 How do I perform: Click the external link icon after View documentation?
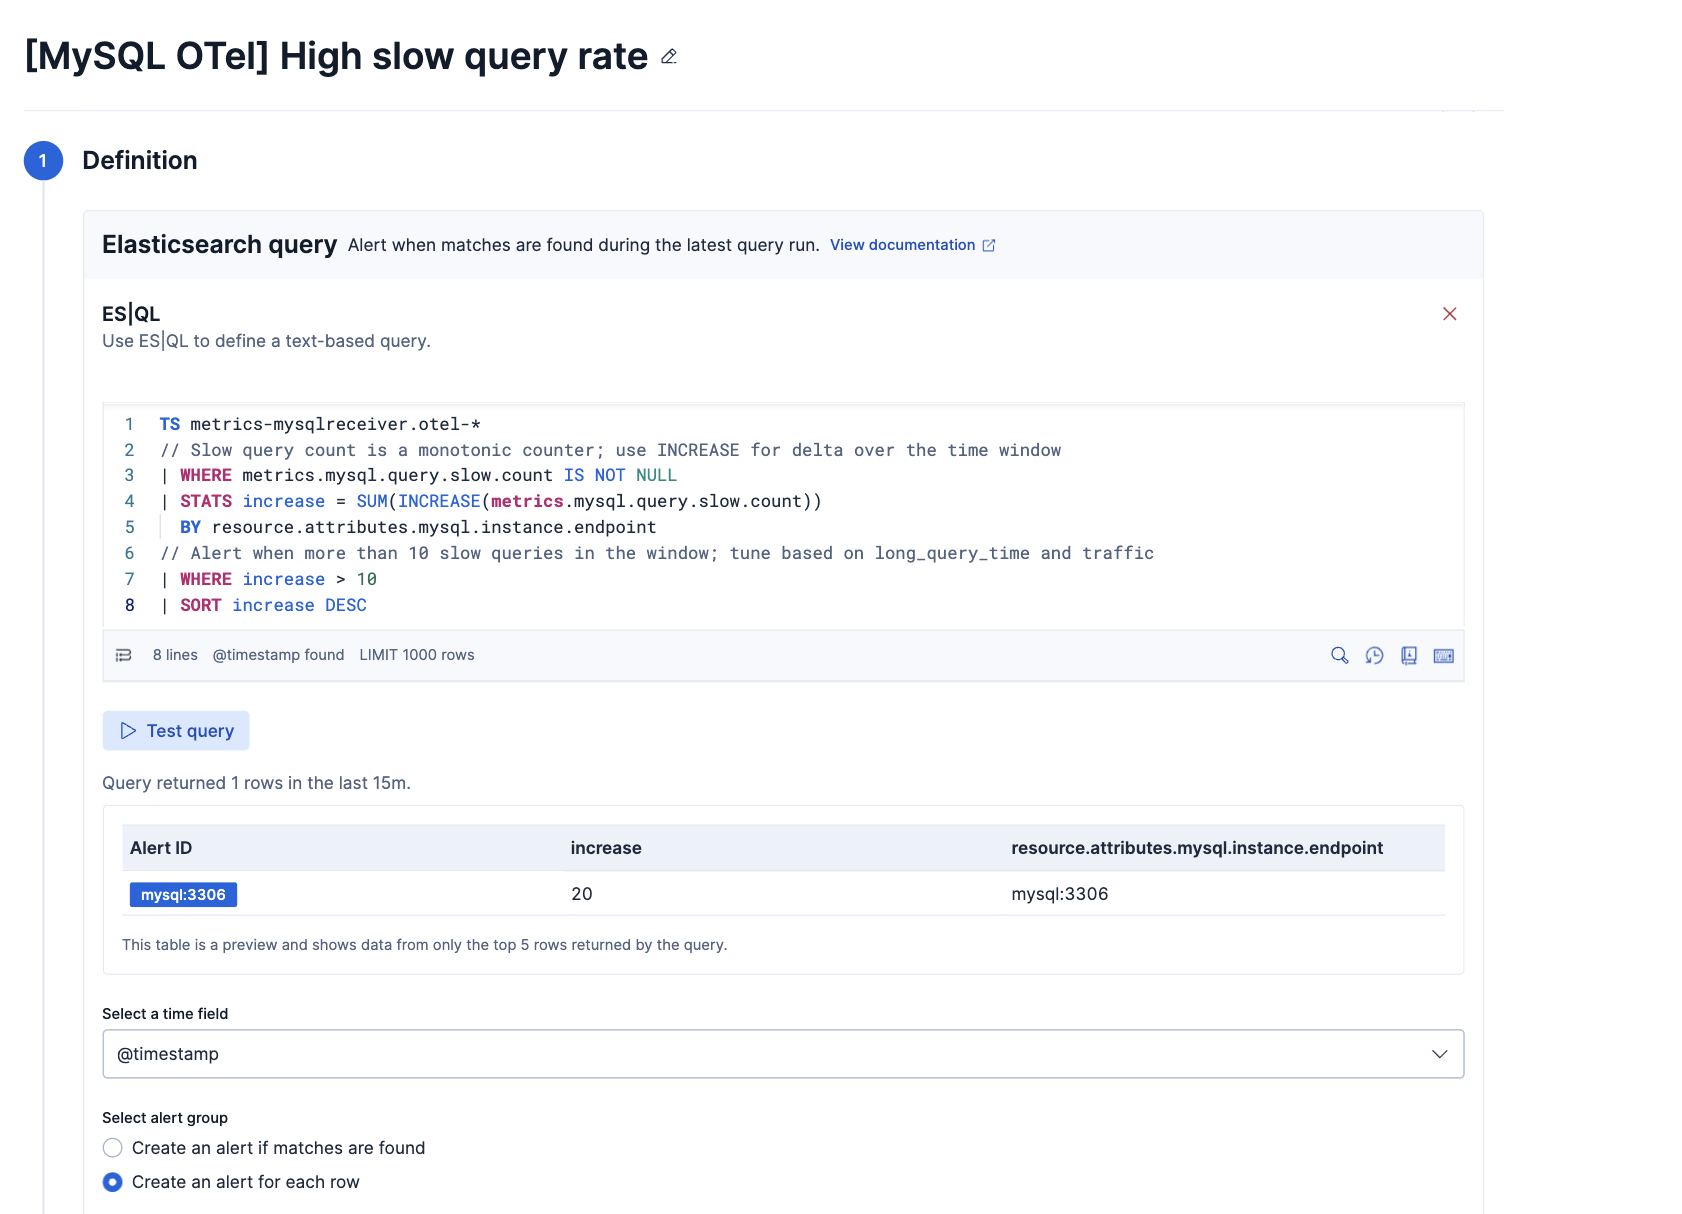point(989,245)
